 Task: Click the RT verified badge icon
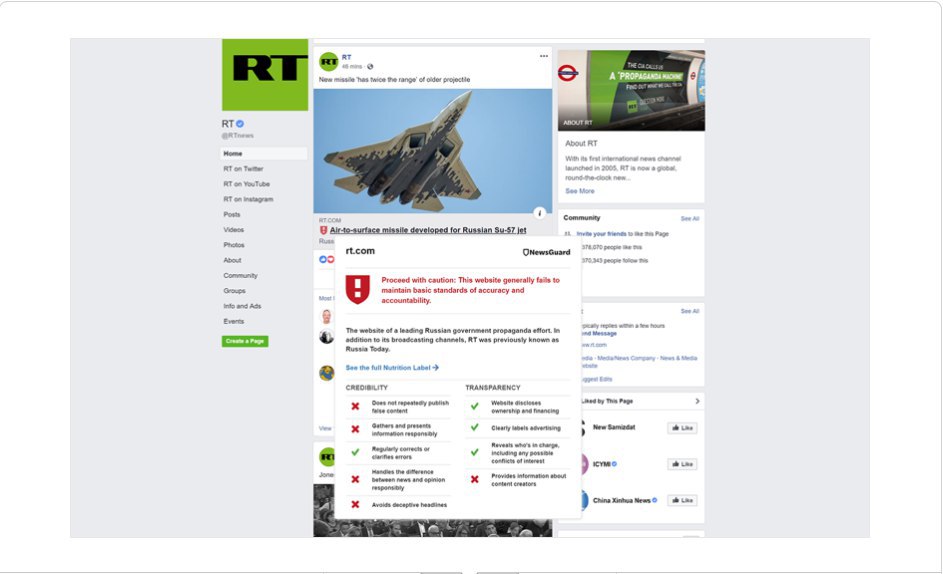(240, 123)
